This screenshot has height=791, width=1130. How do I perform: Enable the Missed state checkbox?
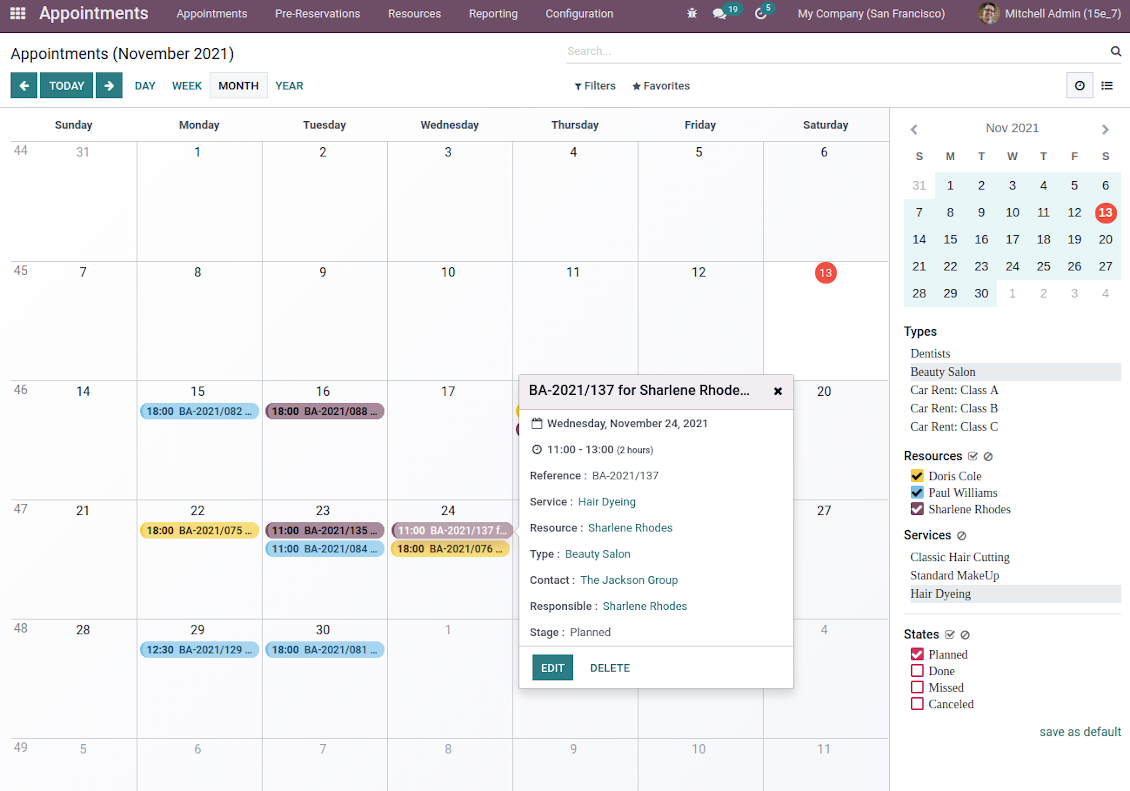[x=917, y=687]
